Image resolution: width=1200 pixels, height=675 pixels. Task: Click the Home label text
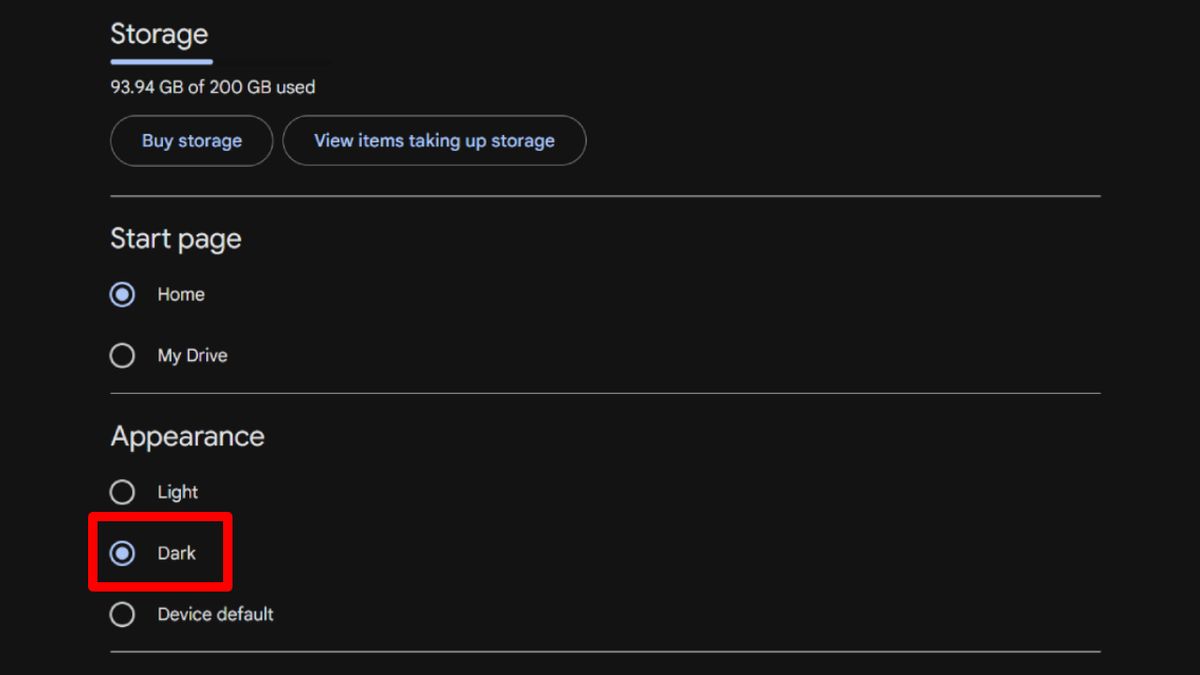tap(180, 294)
